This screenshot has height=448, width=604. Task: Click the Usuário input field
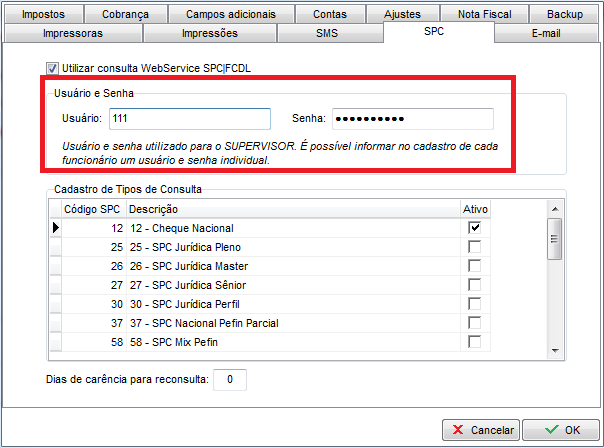(190, 119)
